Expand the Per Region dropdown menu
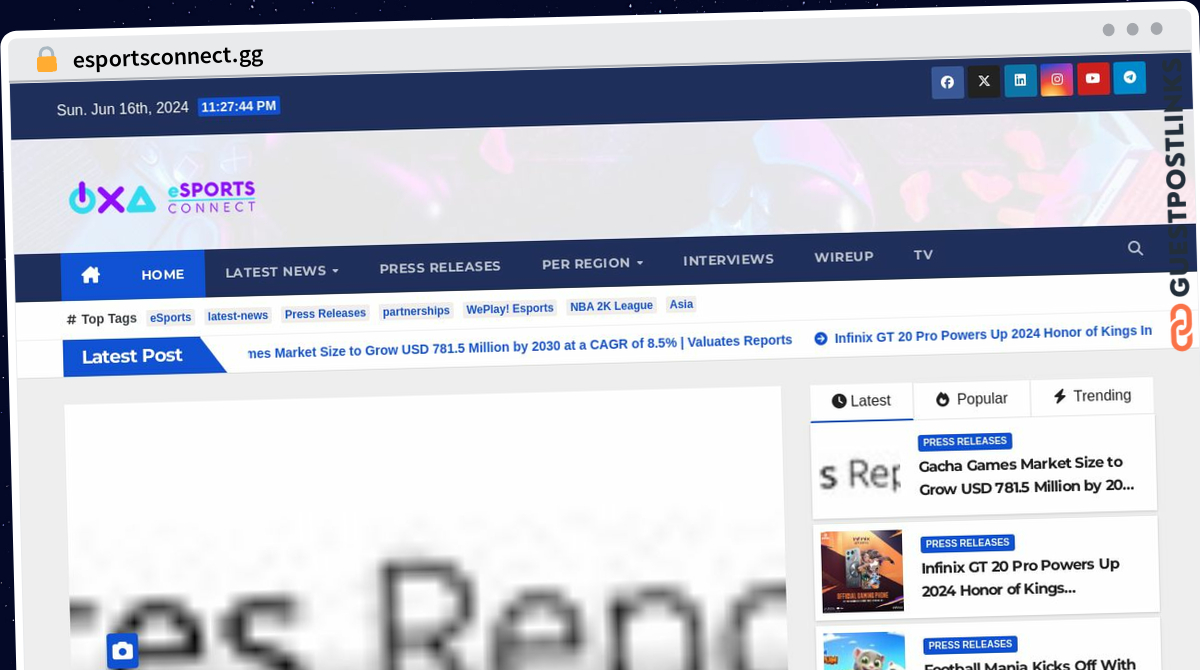The image size is (1200, 670). [592, 263]
